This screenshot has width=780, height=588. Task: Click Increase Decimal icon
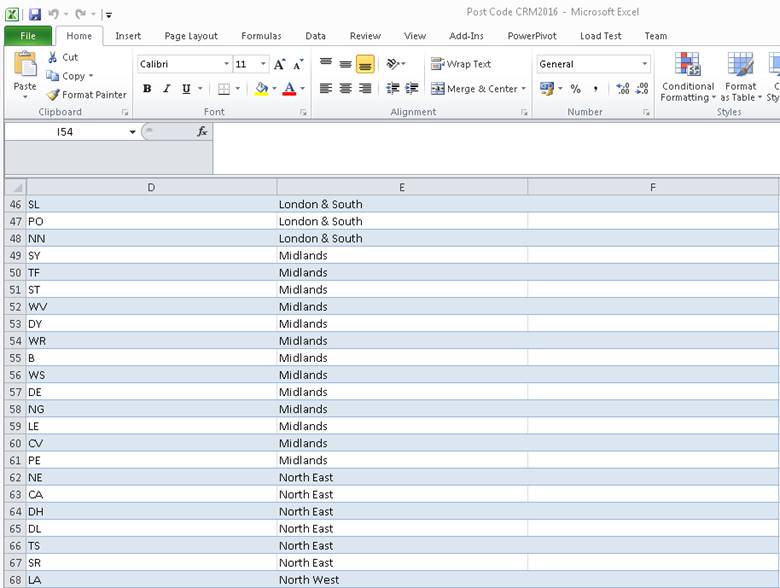point(622,89)
